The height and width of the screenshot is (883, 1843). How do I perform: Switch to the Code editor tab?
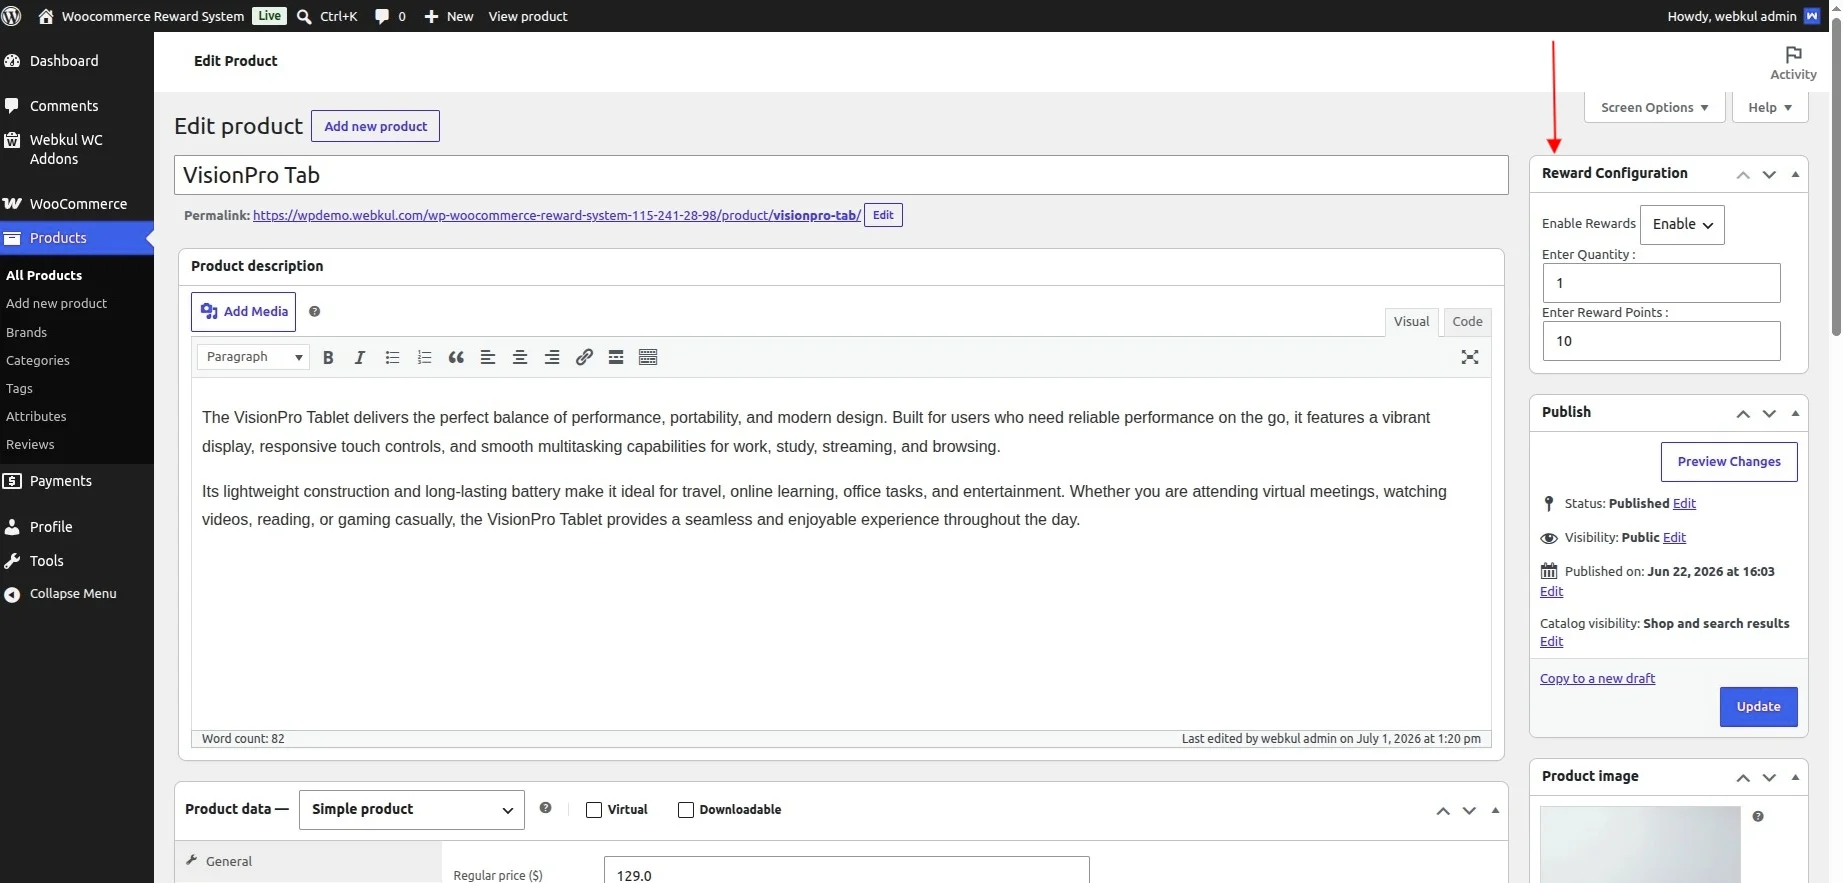coord(1467,322)
